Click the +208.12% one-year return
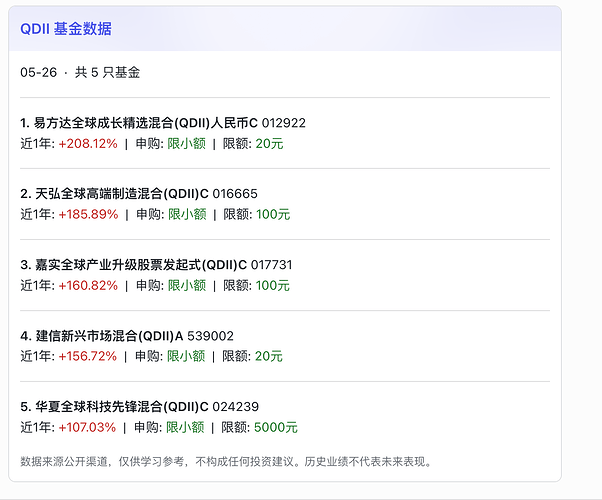Viewport: 602px width, 500px height. tap(88, 144)
